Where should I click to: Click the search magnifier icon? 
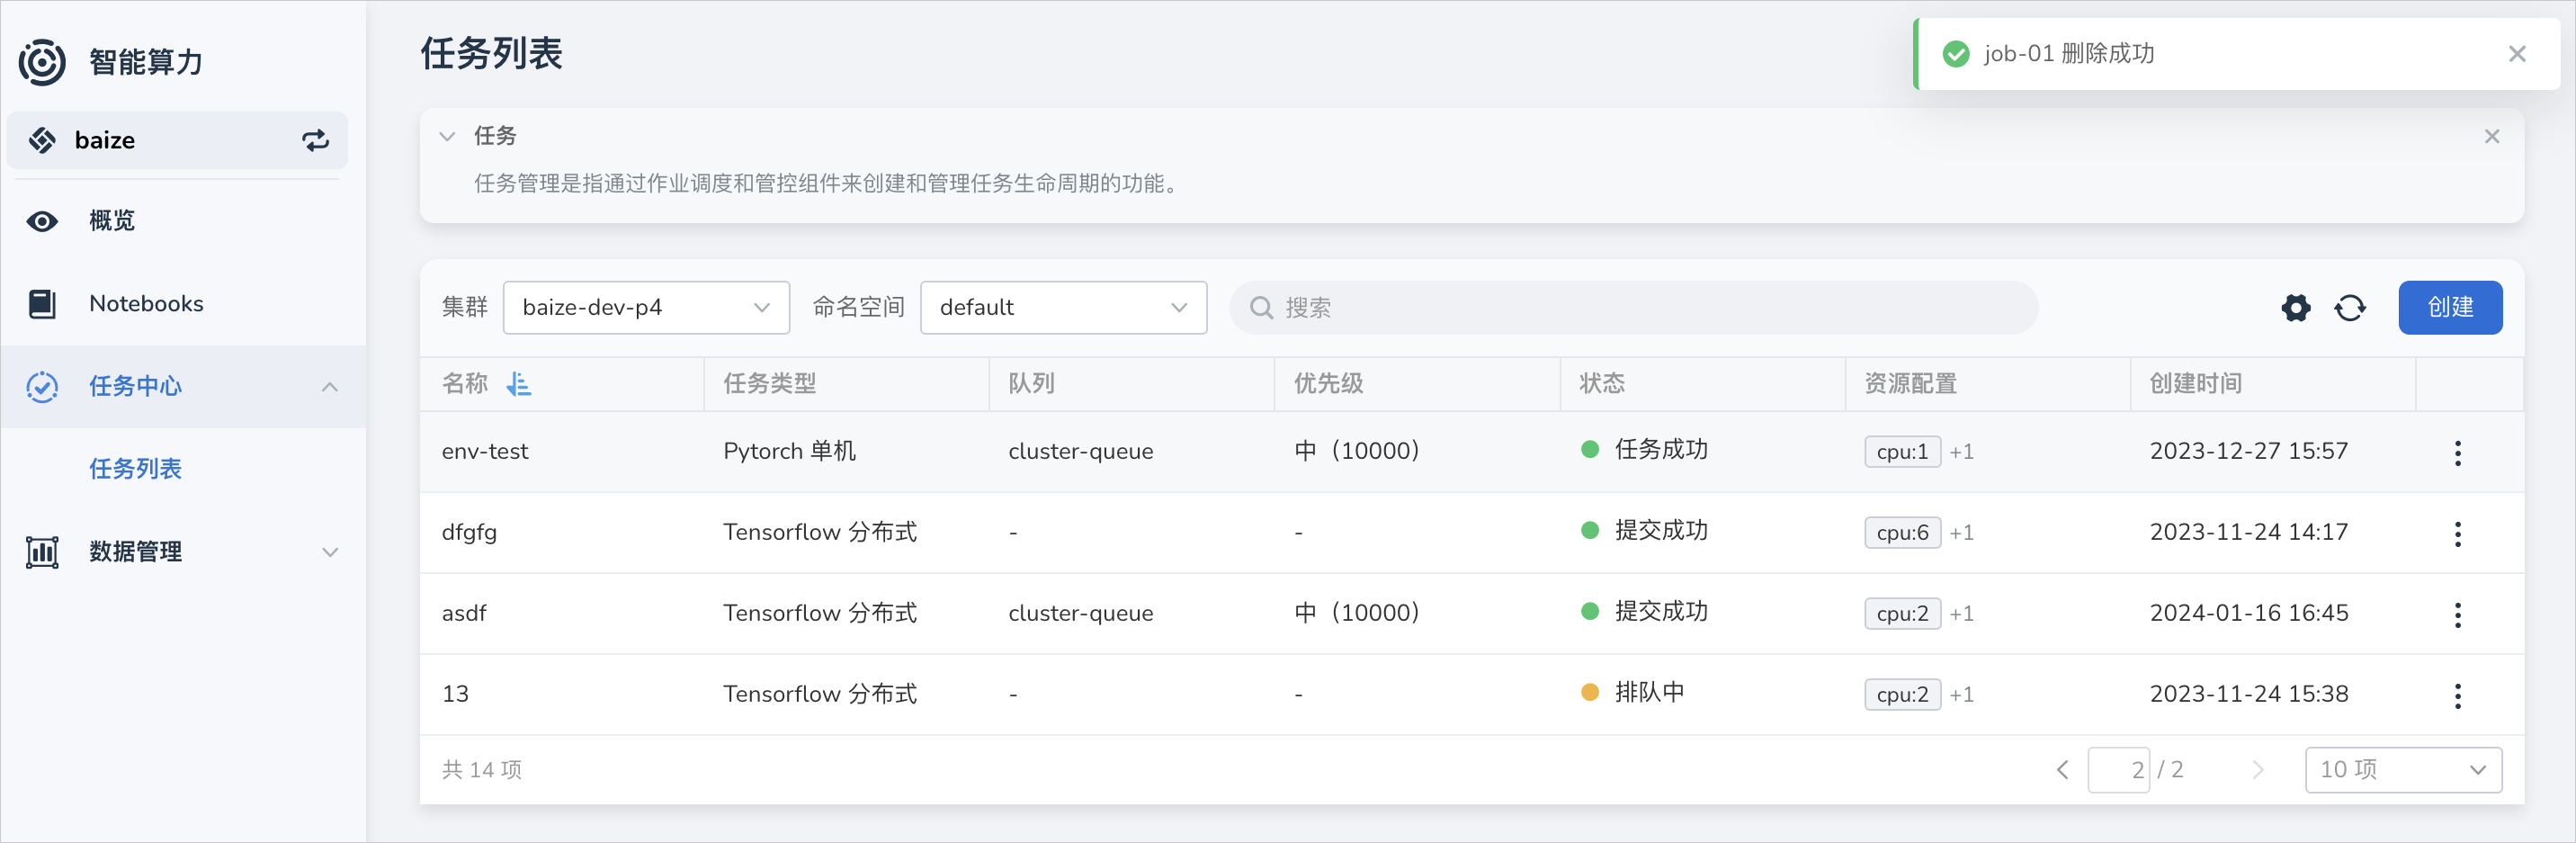[x=1262, y=308]
